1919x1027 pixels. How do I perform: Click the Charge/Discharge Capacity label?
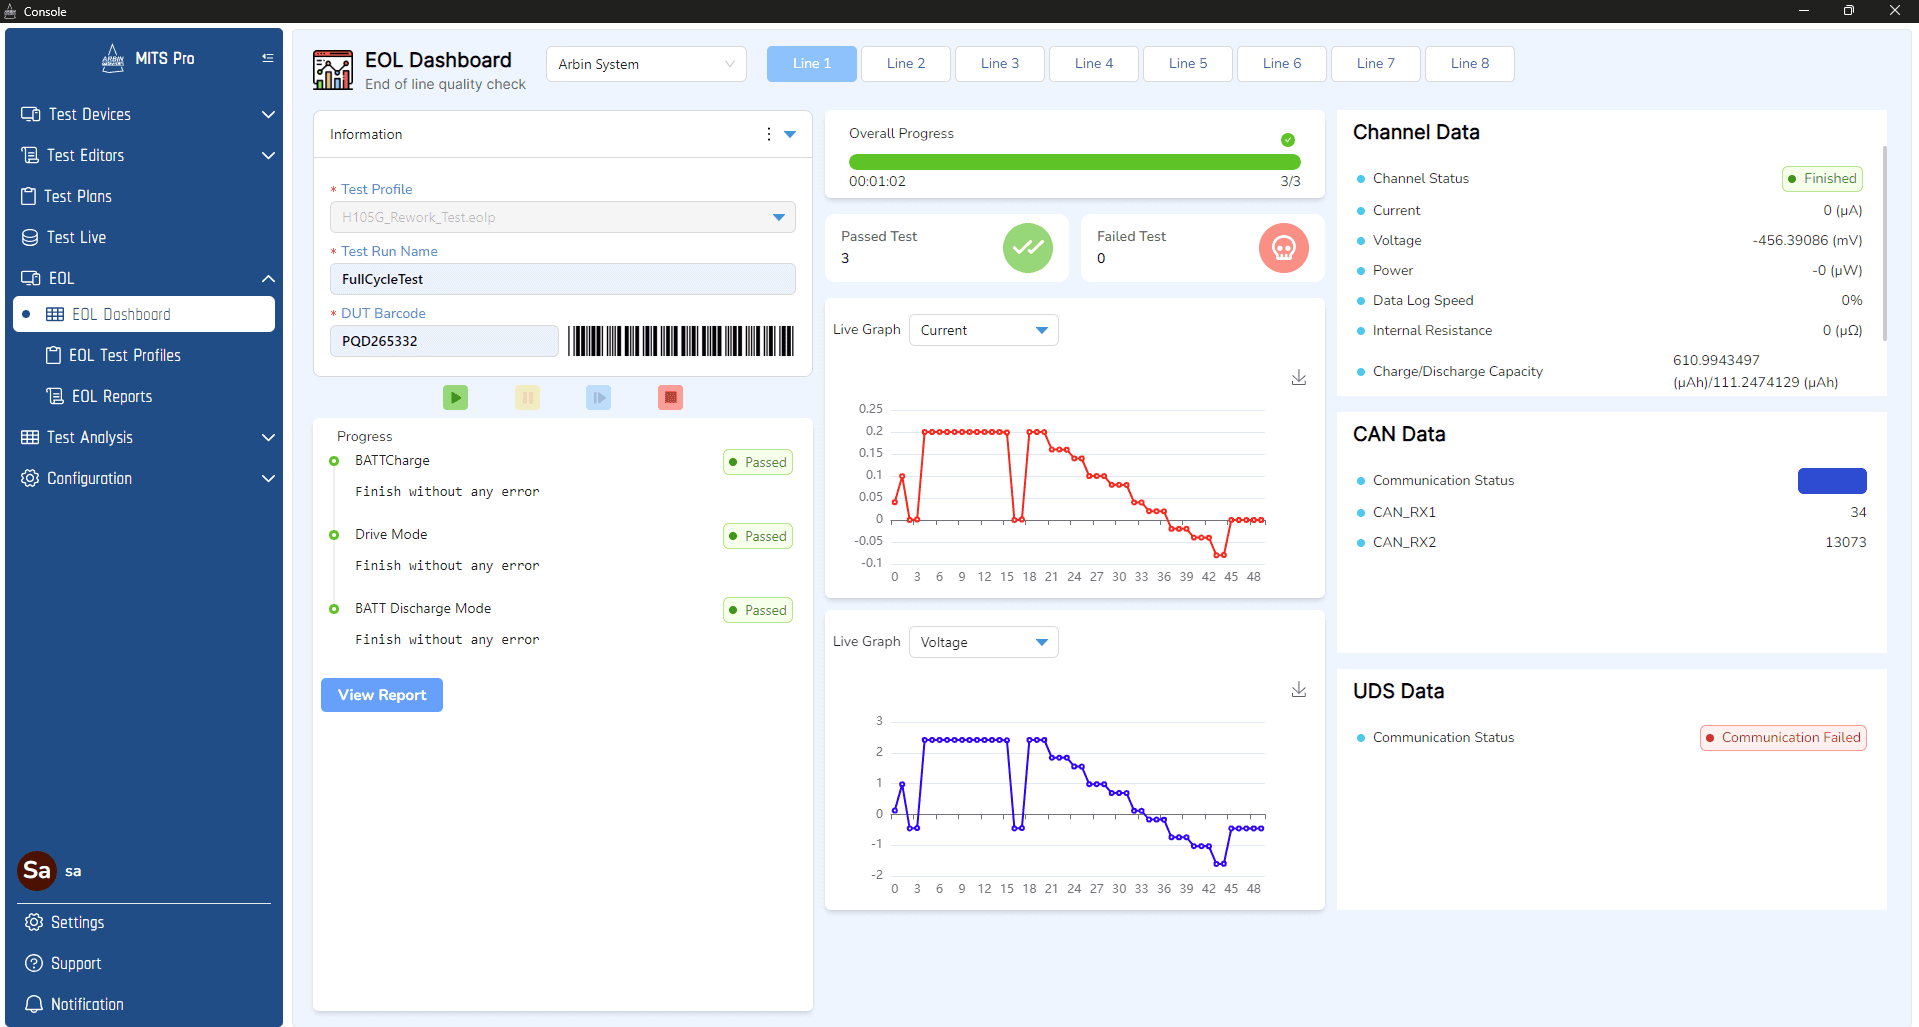click(1457, 371)
